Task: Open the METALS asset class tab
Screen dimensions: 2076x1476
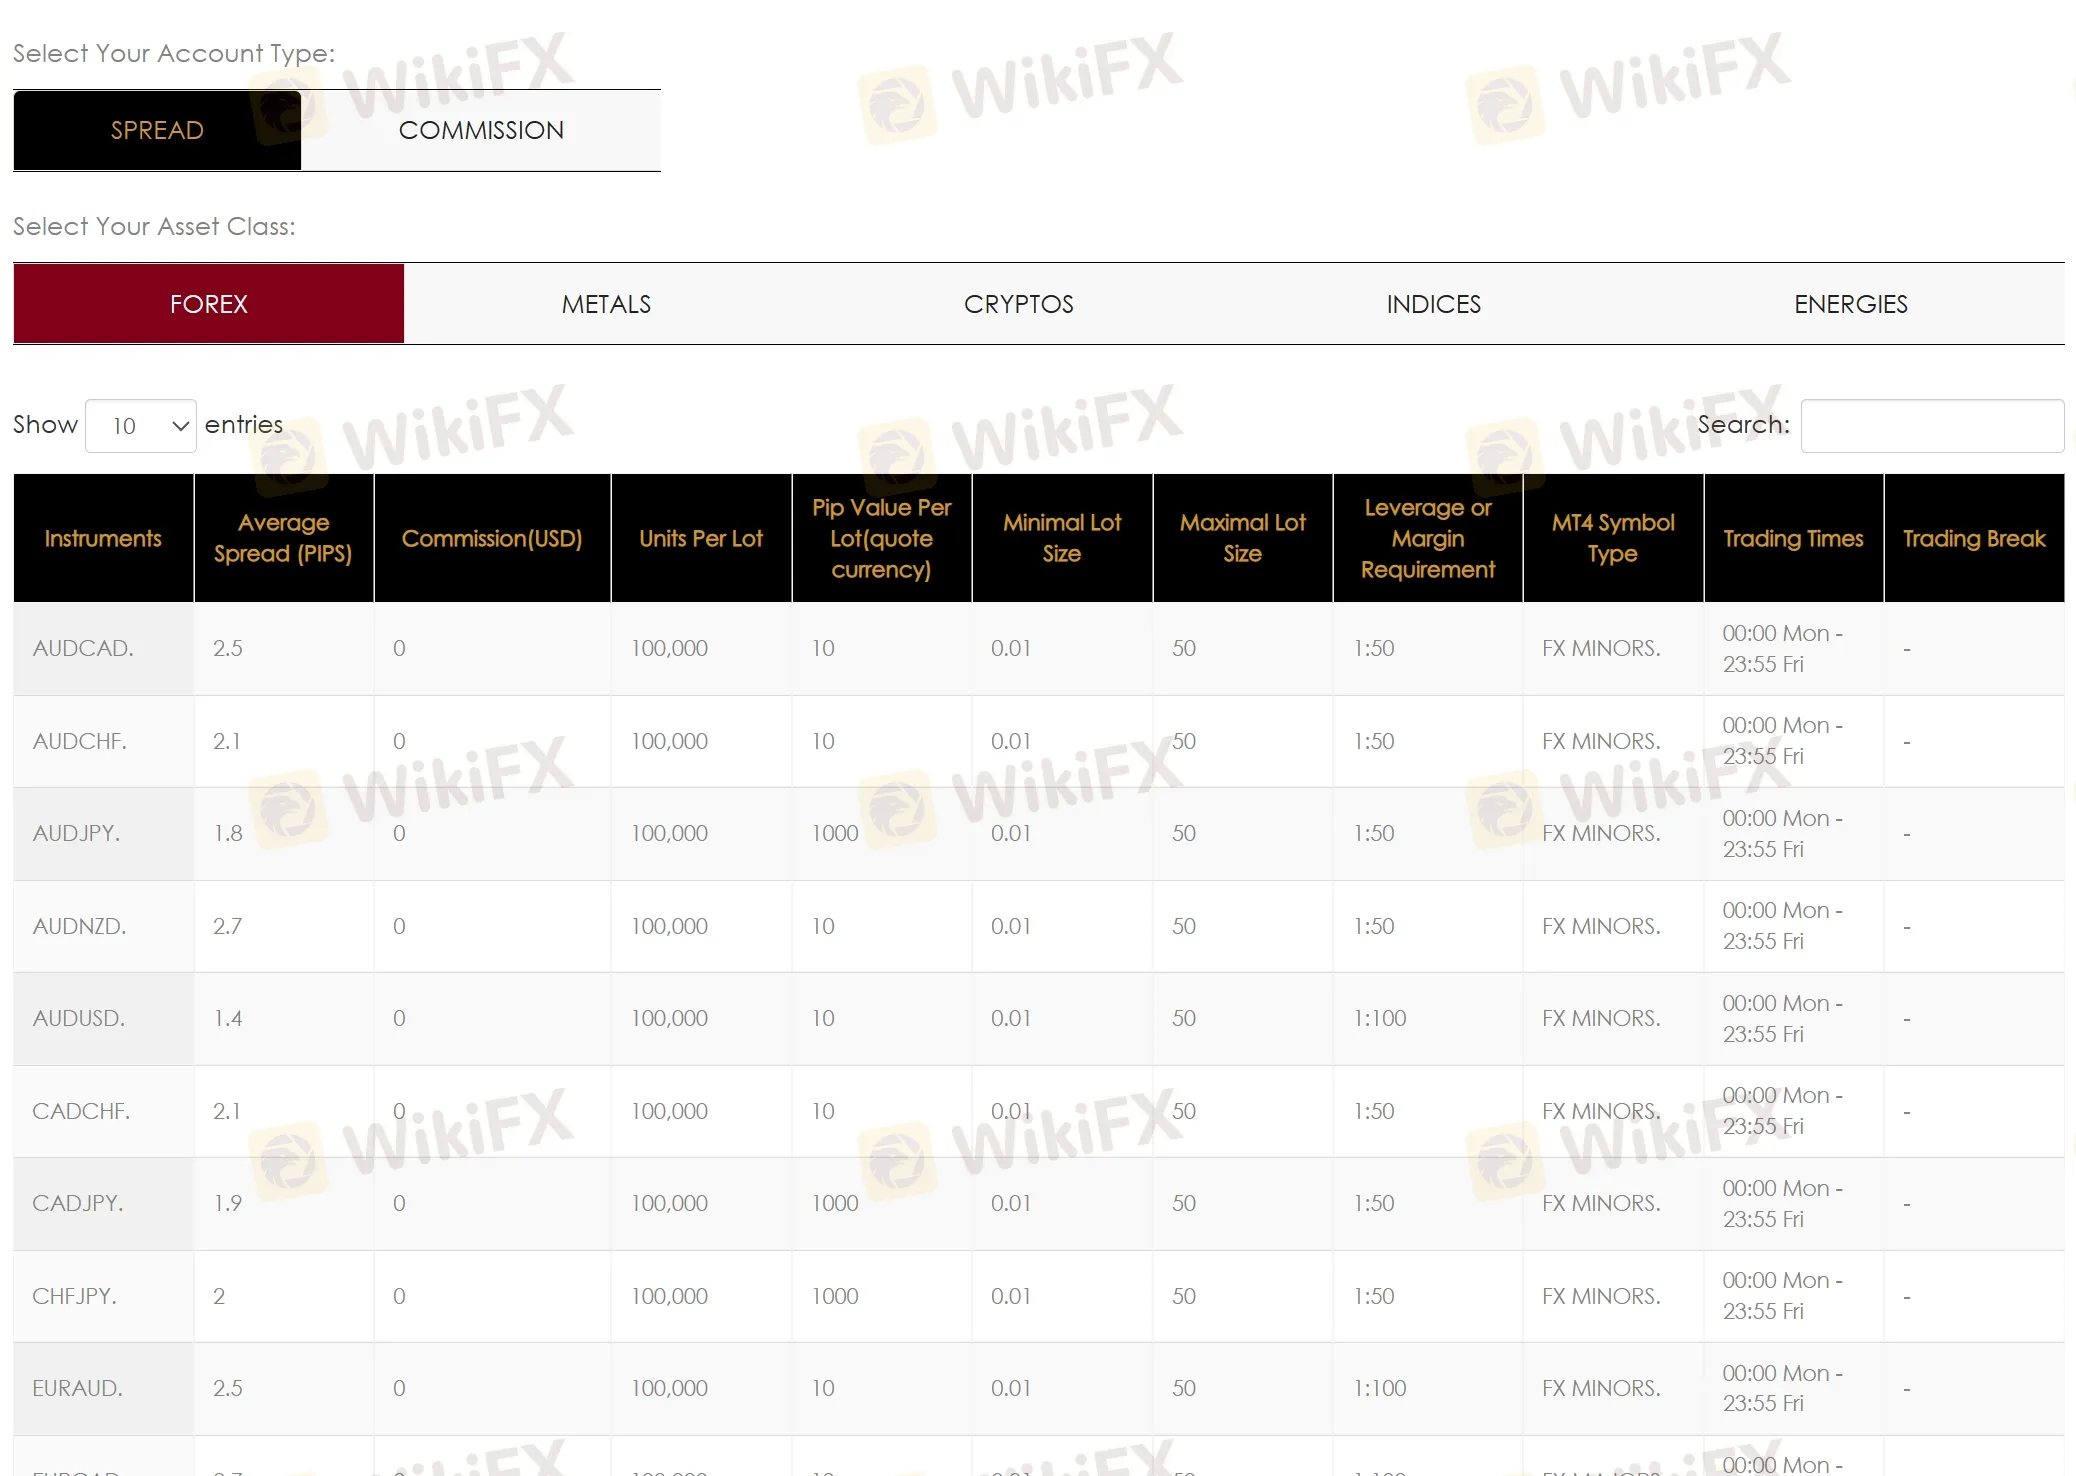Action: click(606, 304)
